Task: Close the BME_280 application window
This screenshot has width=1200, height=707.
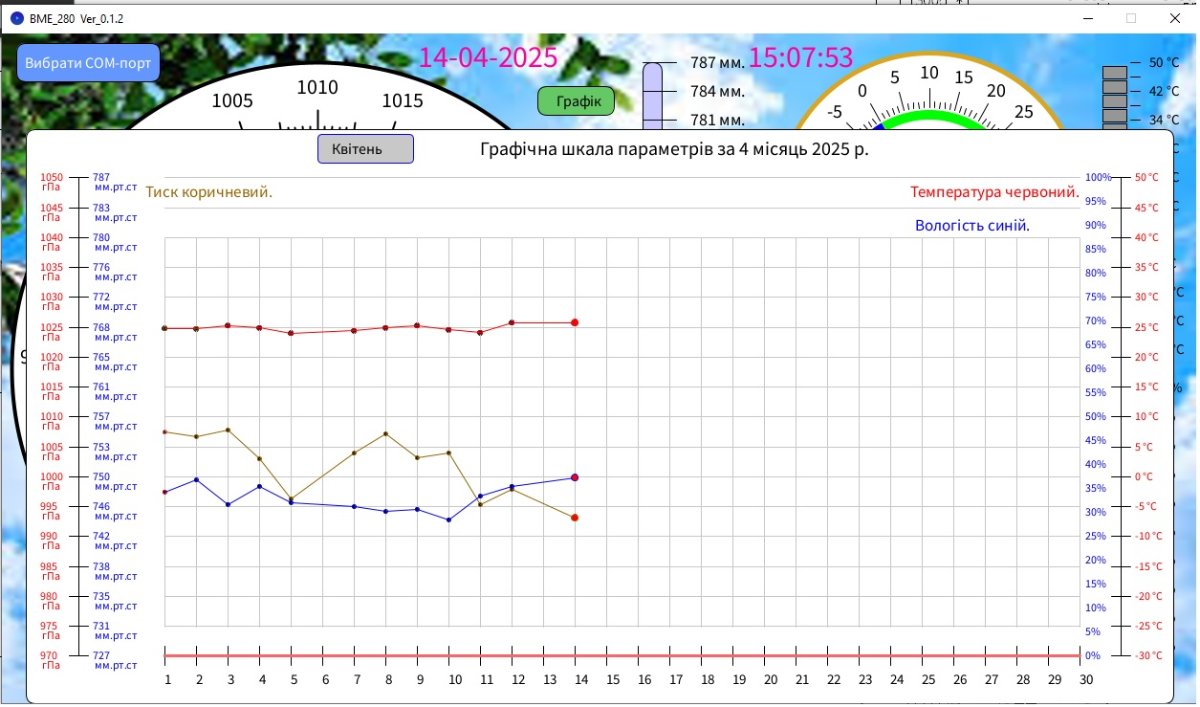Action: [x=1175, y=18]
